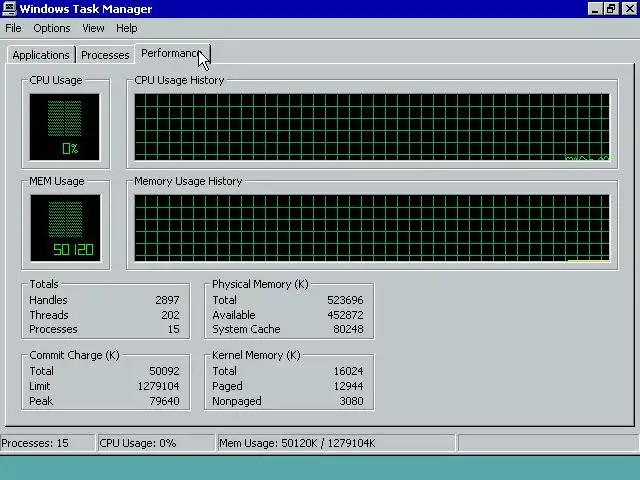Click Kernel Memory Total value 16024

click(x=348, y=371)
